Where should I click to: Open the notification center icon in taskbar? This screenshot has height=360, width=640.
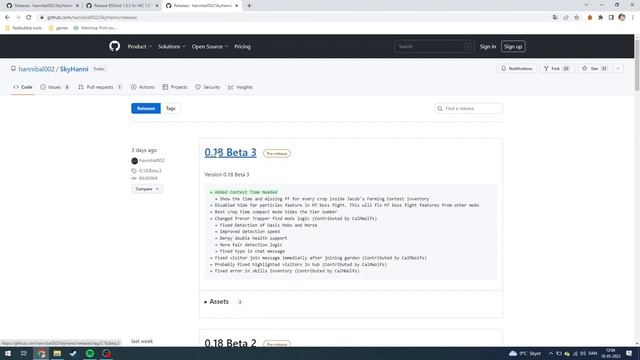pyautogui.click(x=629, y=353)
